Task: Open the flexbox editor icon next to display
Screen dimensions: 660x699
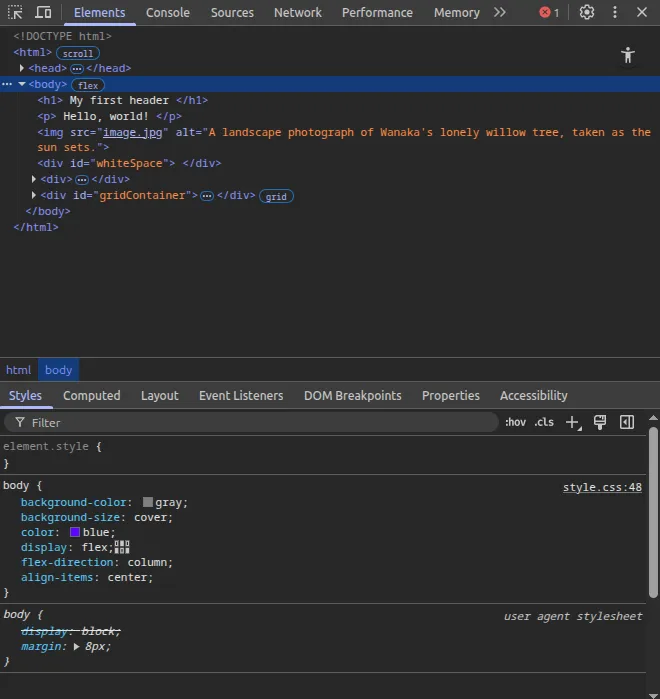Action: click(x=122, y=547)
